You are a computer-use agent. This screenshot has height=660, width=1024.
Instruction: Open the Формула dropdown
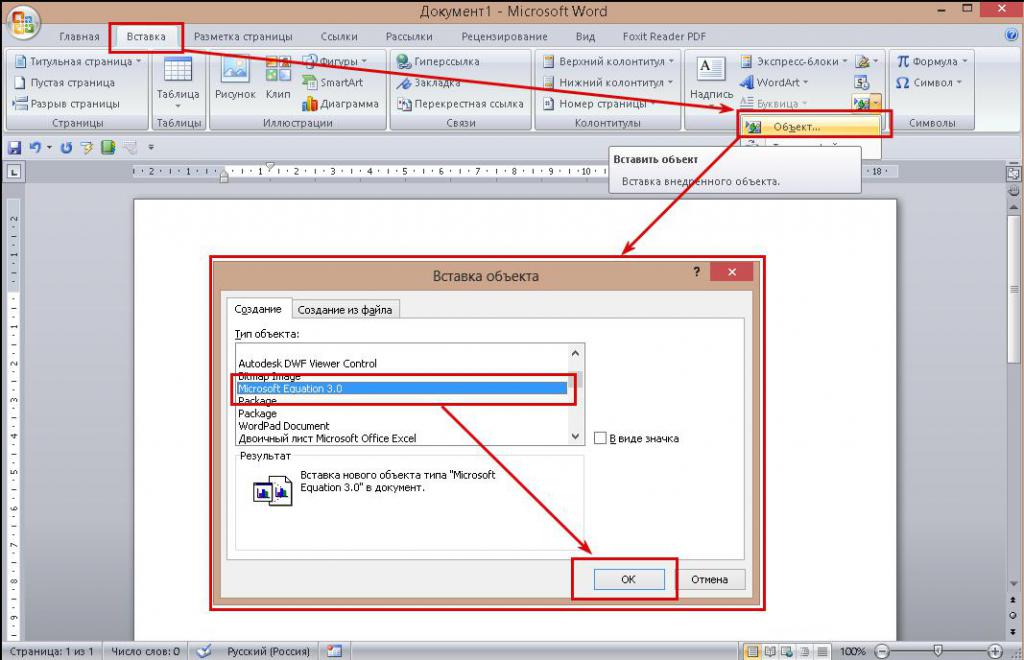[x=929, y=61]
